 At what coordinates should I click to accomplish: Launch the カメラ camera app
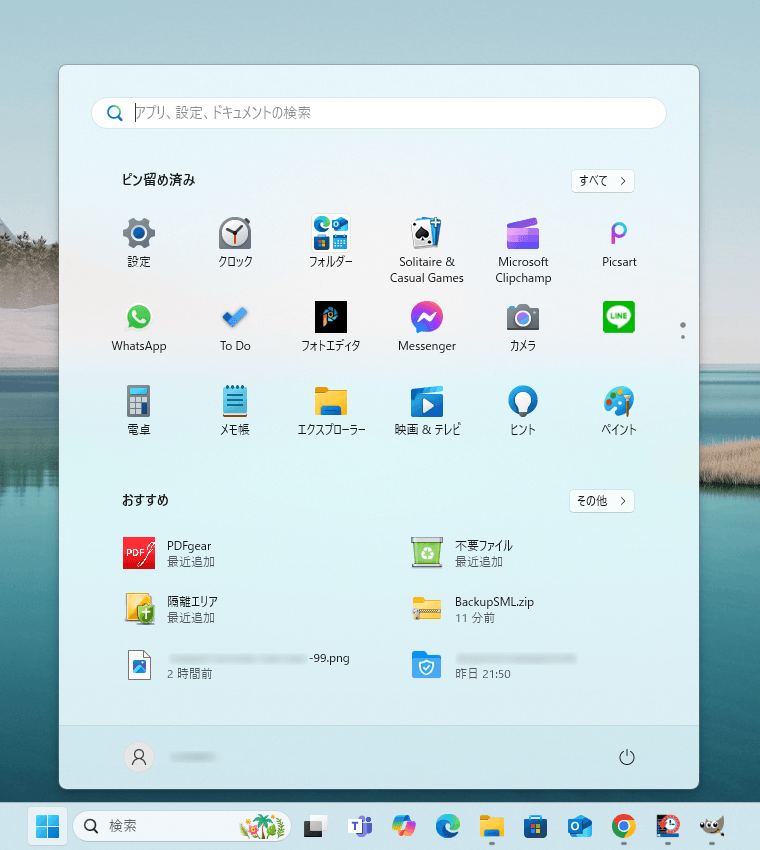point(523,326)
